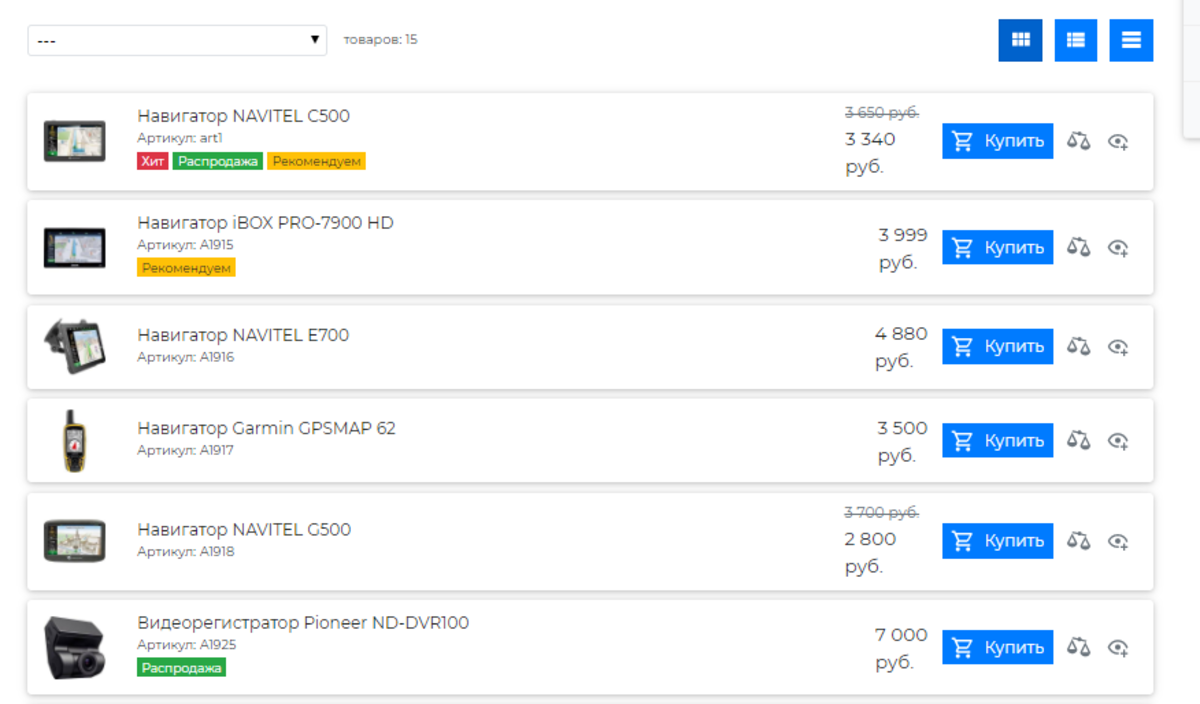
Task: Click the товаров: 15 counter
Action: [380, 40]
